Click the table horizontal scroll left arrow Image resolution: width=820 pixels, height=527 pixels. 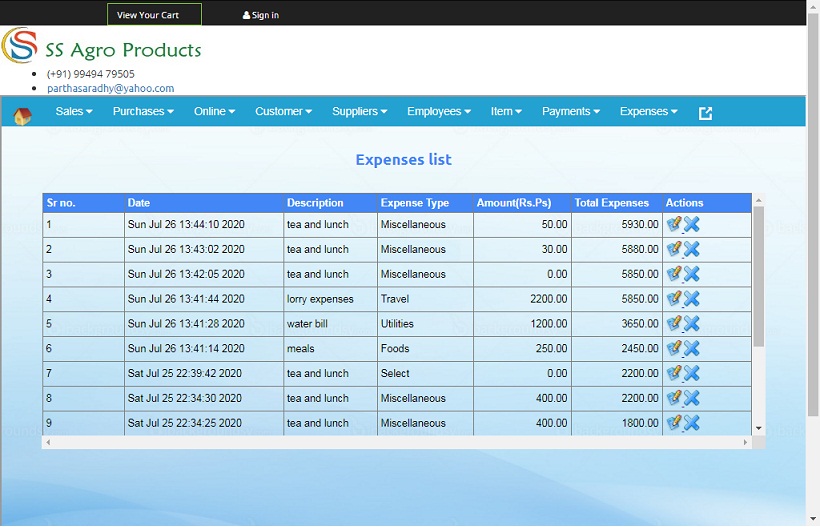click(48, 442)
